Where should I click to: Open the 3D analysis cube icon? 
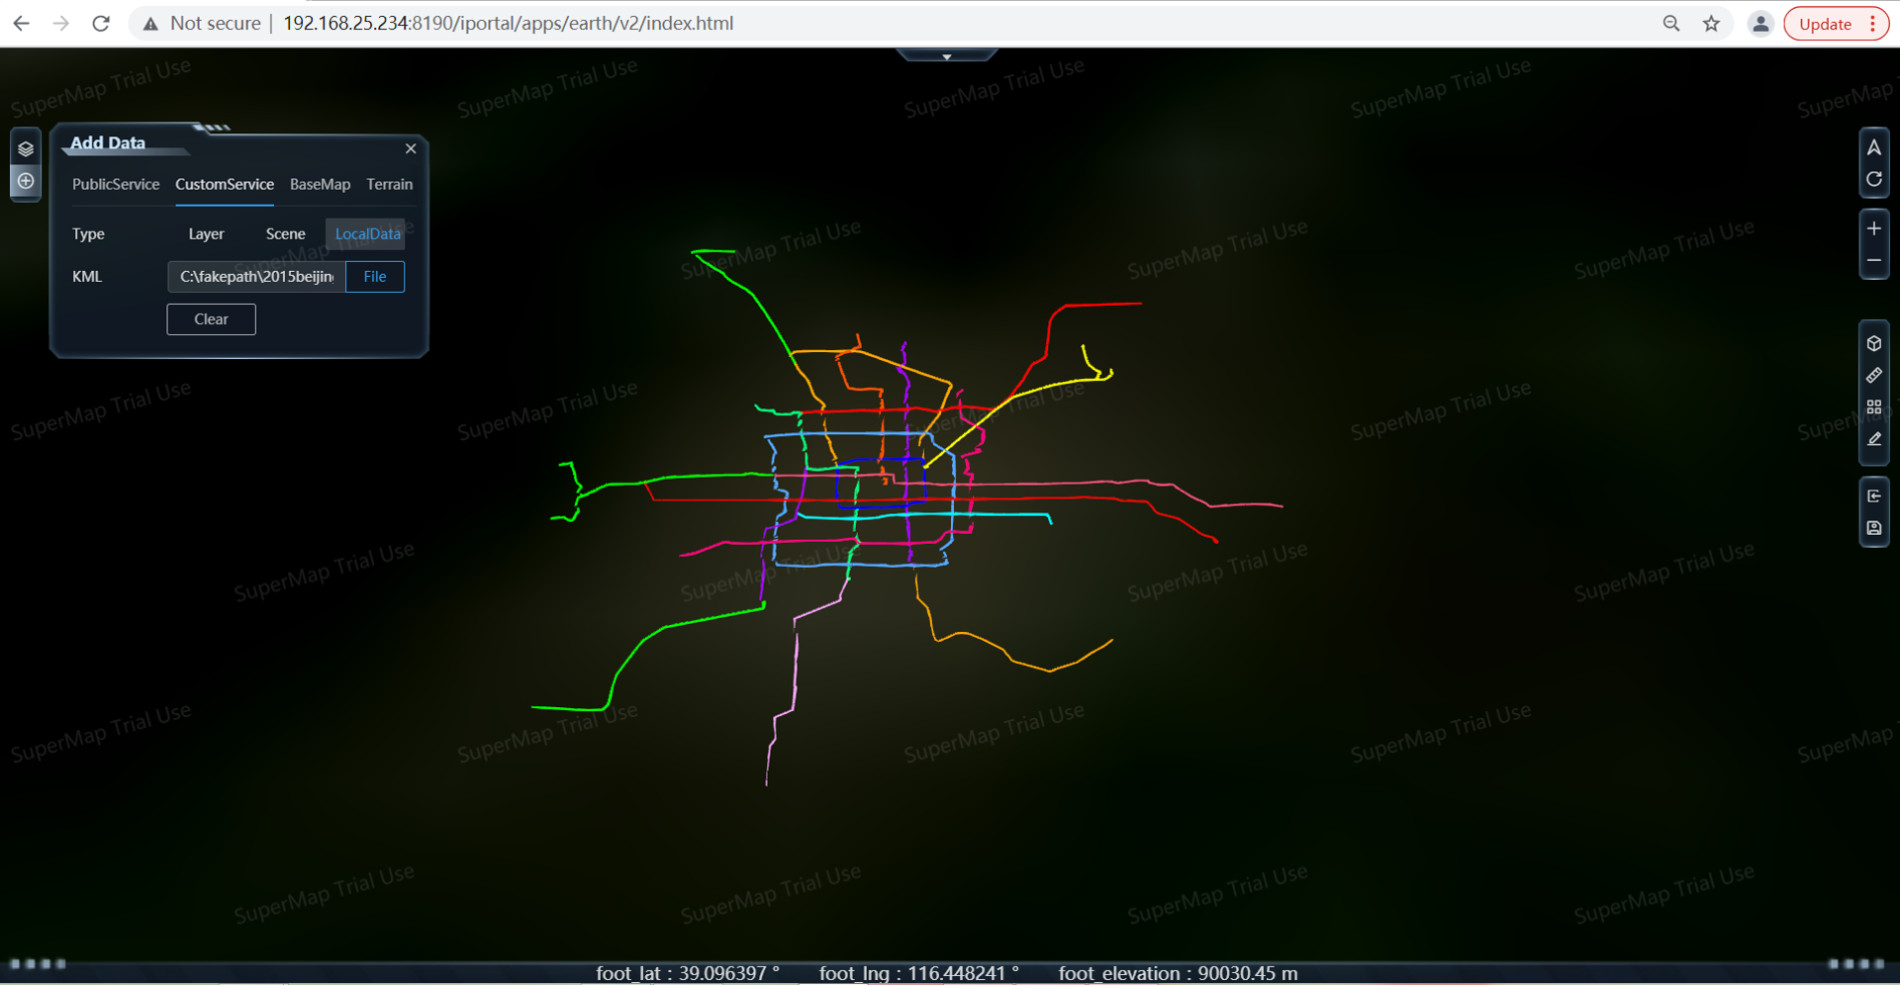tap(1874, 344)
